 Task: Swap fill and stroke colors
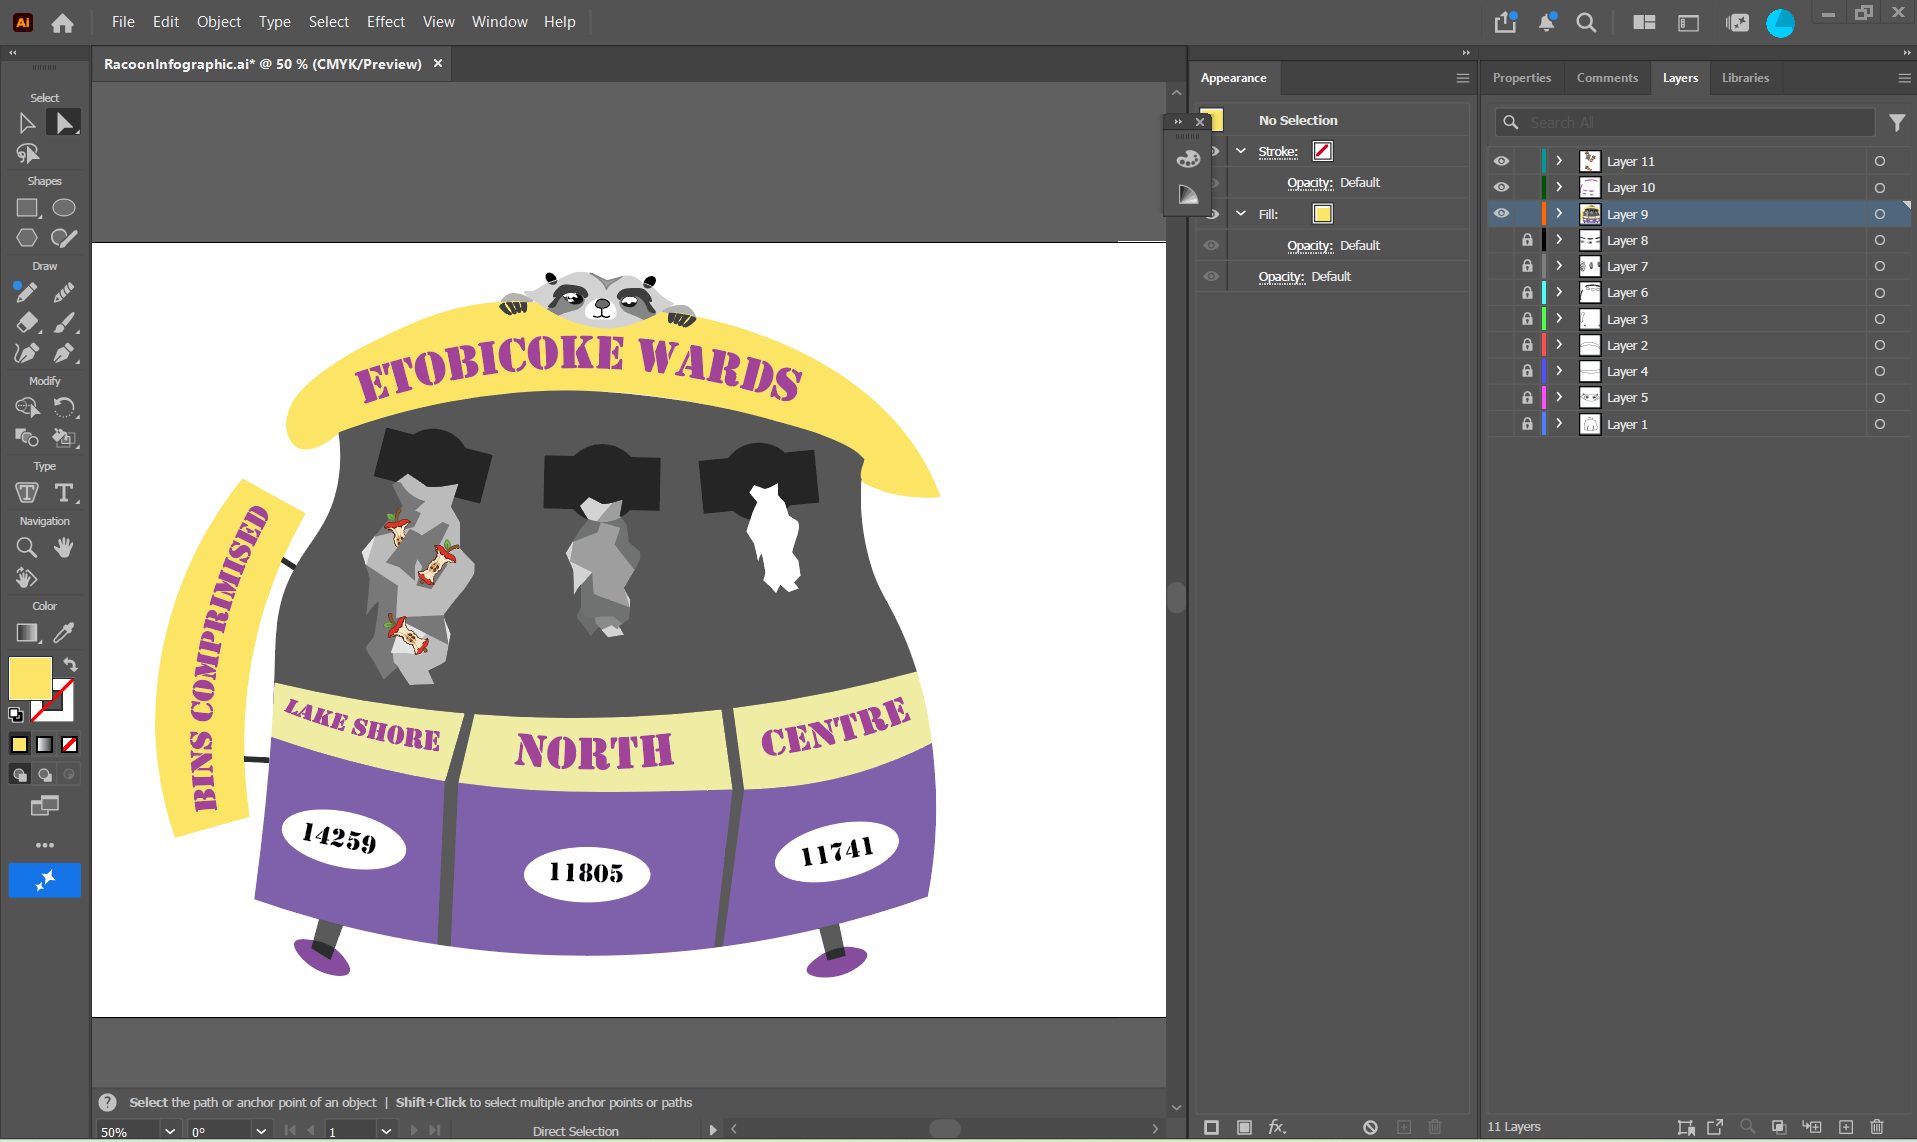[x=70, y=665]
